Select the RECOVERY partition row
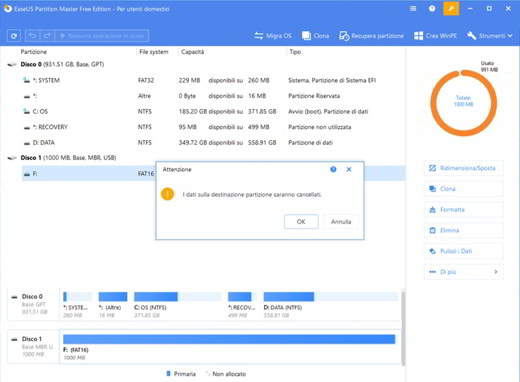Image resolution: width=520 pixels, height=382 pixels. coord(213,127)
